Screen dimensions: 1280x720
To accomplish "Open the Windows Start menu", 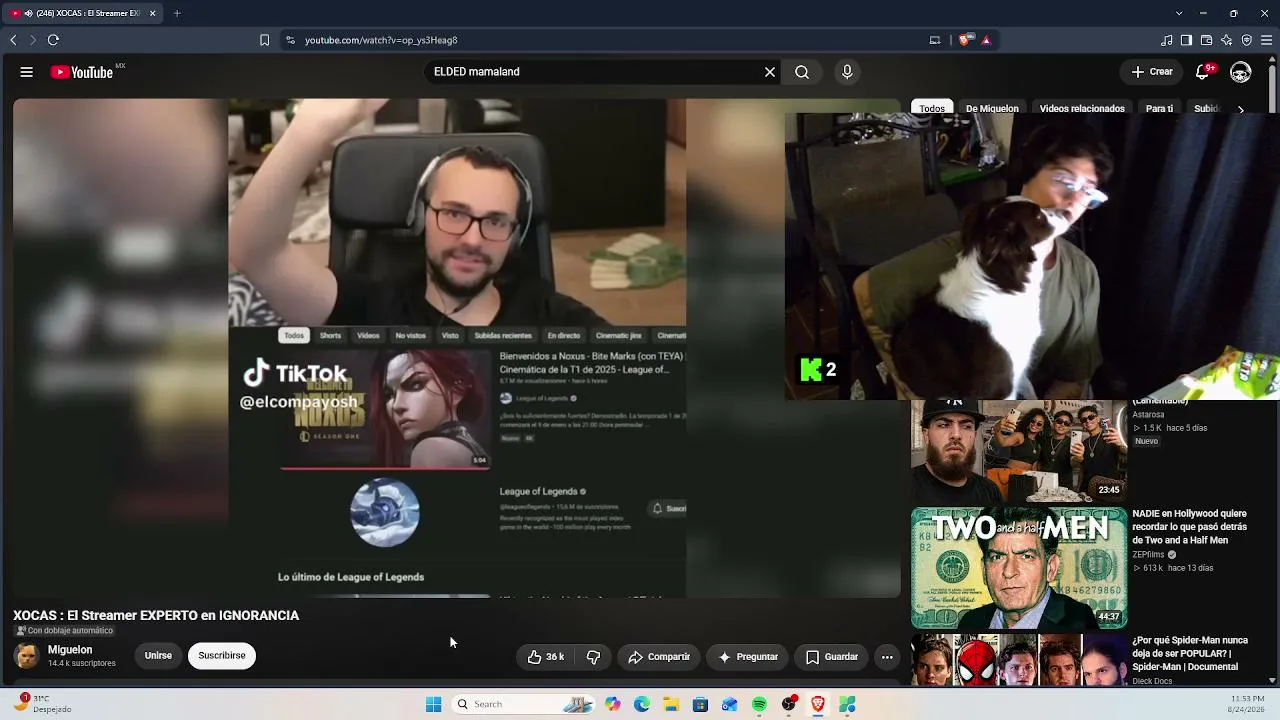I will 433,704.
